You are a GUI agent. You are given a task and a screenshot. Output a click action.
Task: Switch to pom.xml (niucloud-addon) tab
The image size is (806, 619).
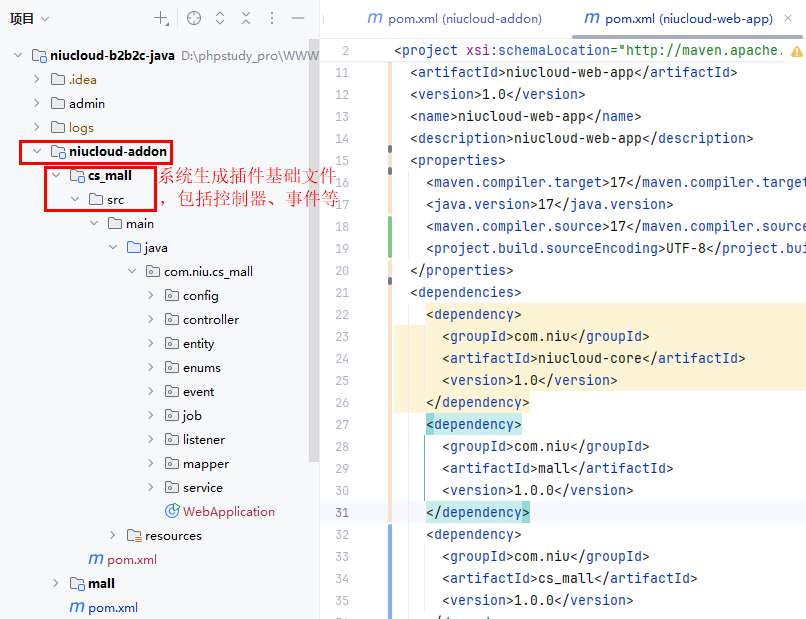[455, 18]
